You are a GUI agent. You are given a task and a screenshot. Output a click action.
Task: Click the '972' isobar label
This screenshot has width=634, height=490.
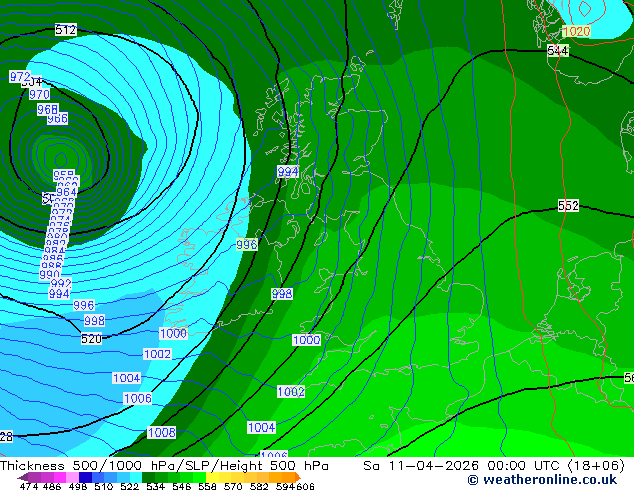click(x=20, y=76)
